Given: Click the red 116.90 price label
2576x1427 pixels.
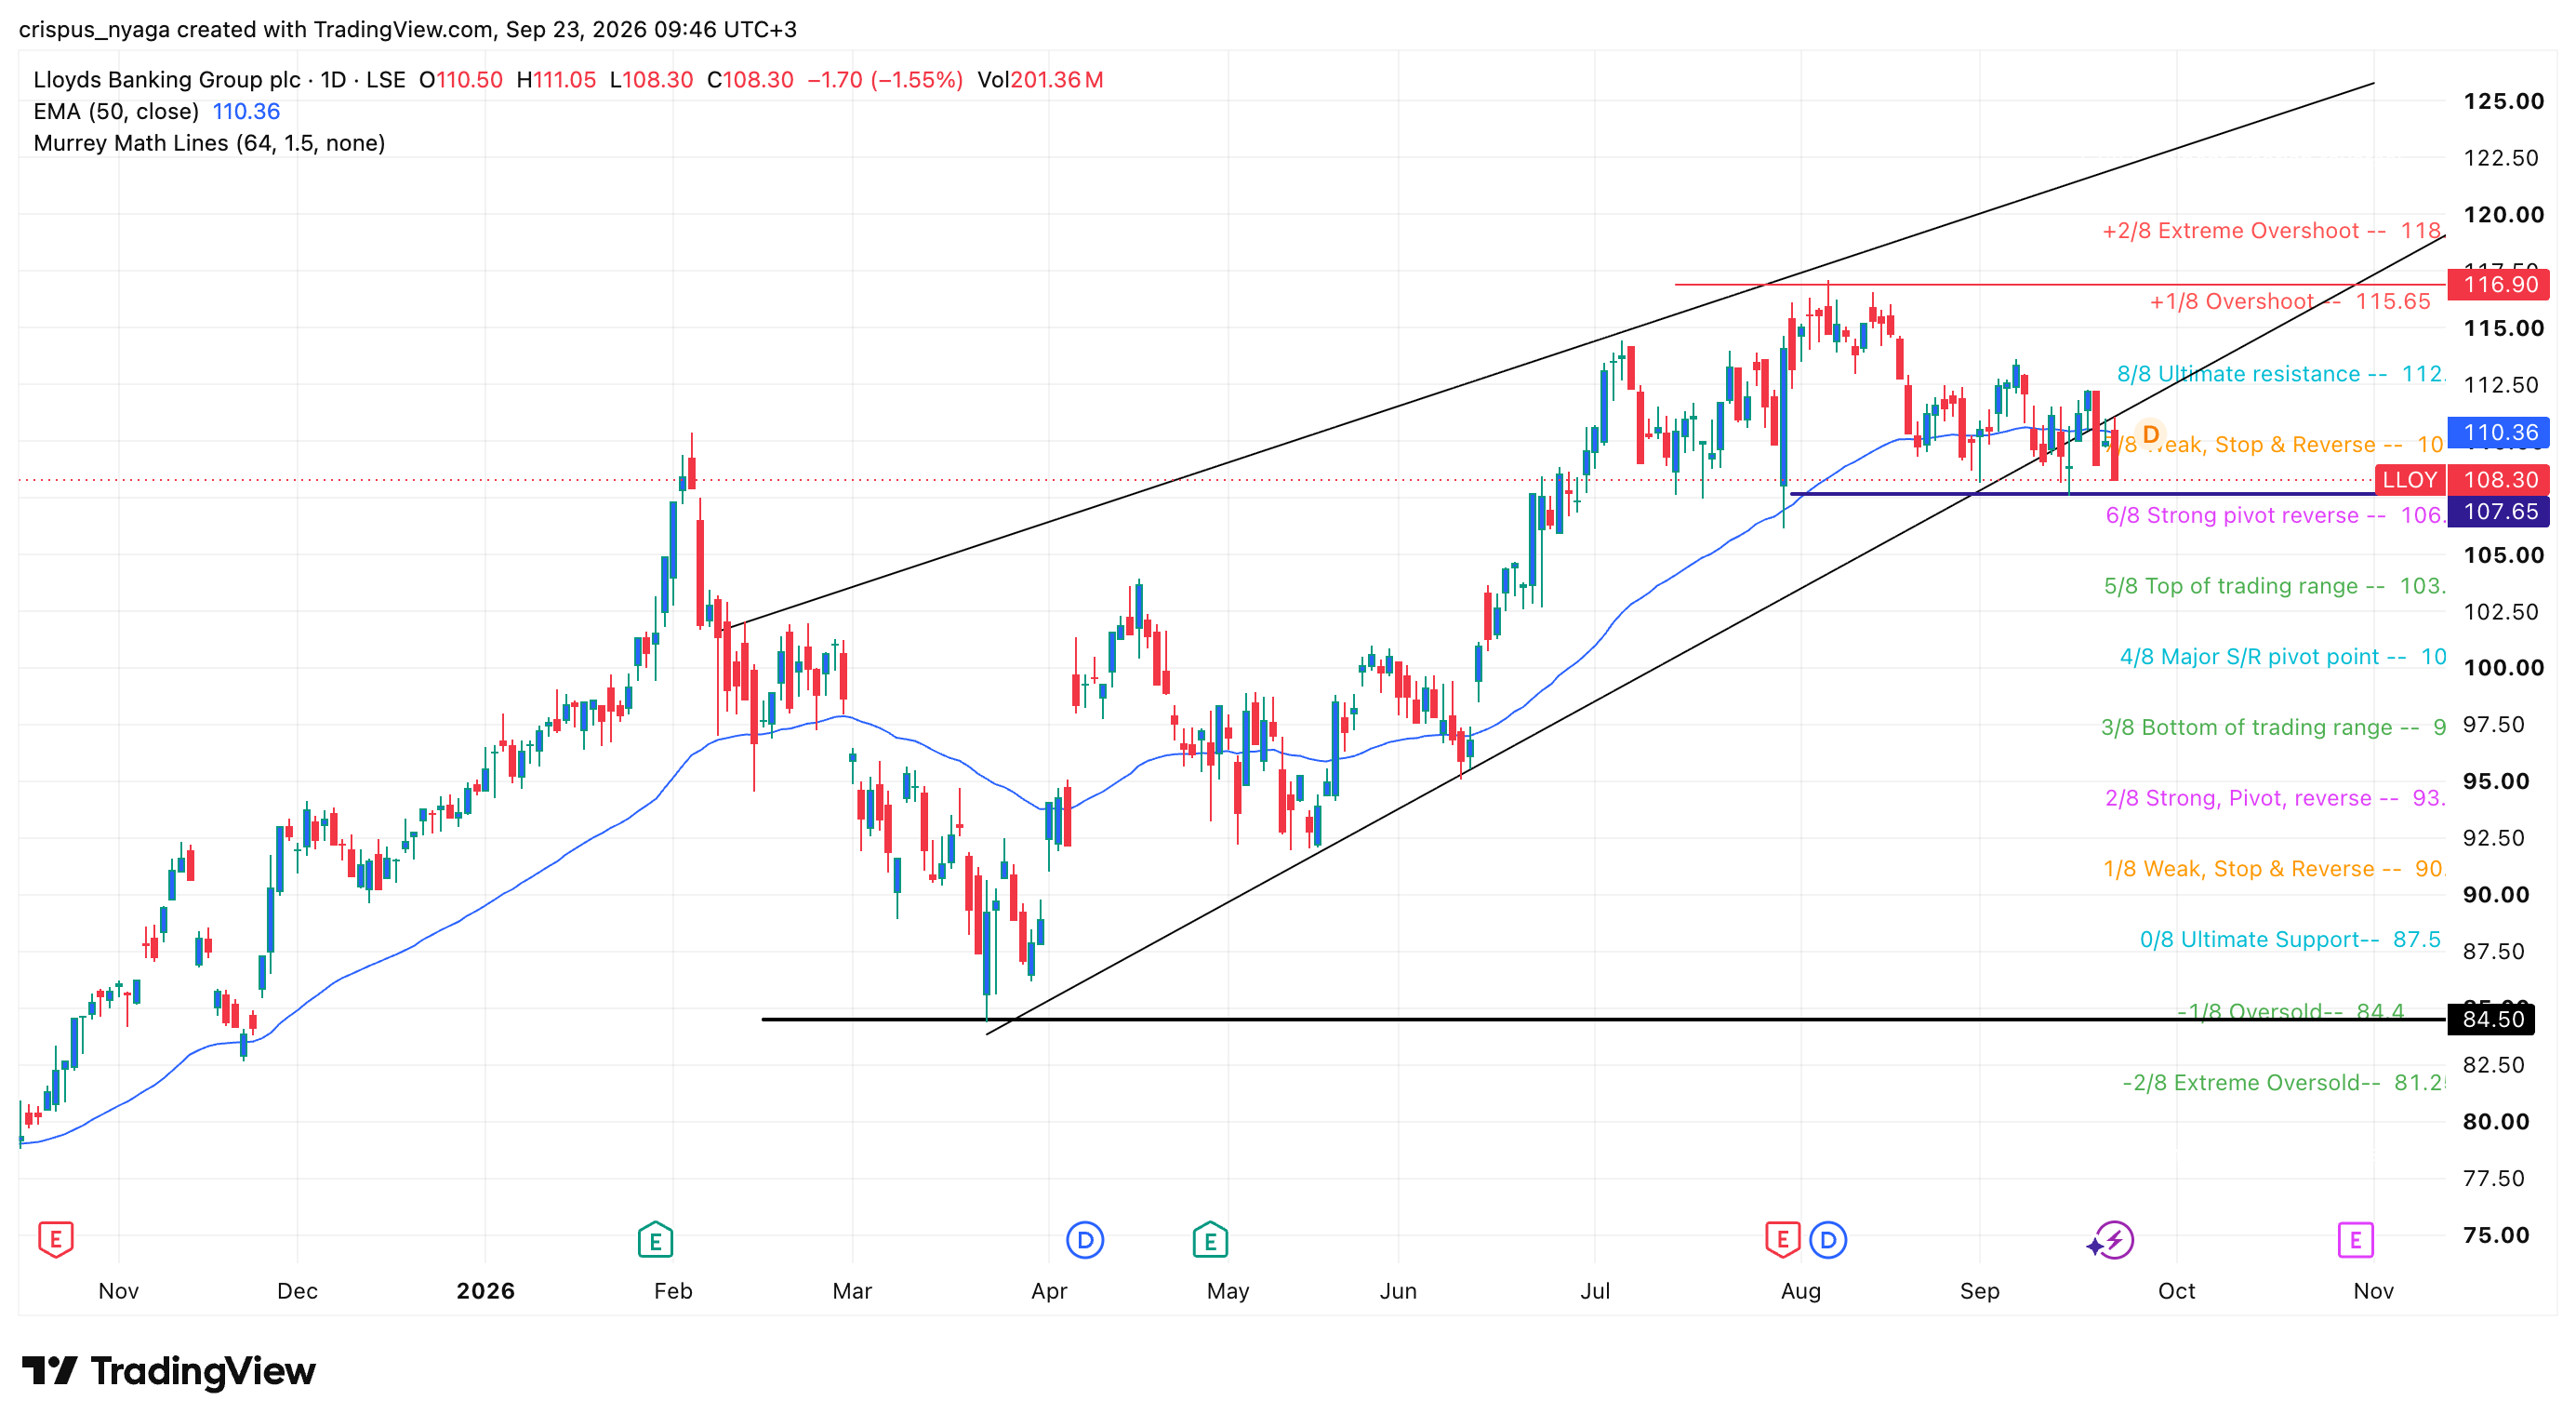Looking at the screenshot, I should point(2500,285).
